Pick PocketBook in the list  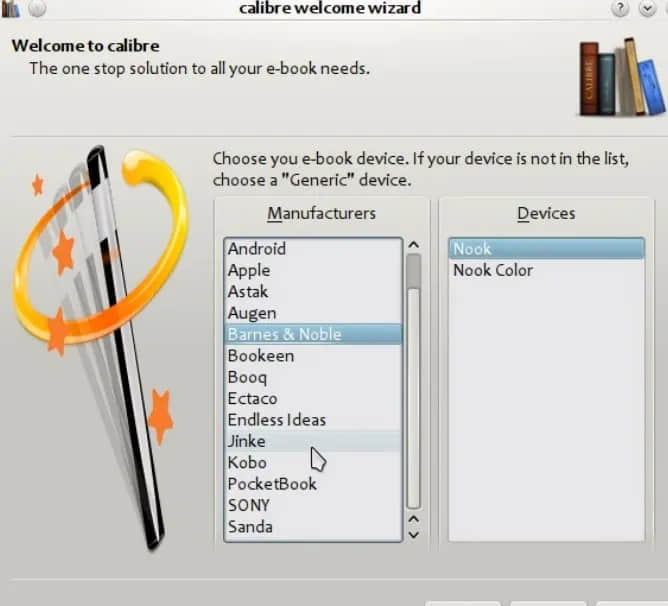313,484
